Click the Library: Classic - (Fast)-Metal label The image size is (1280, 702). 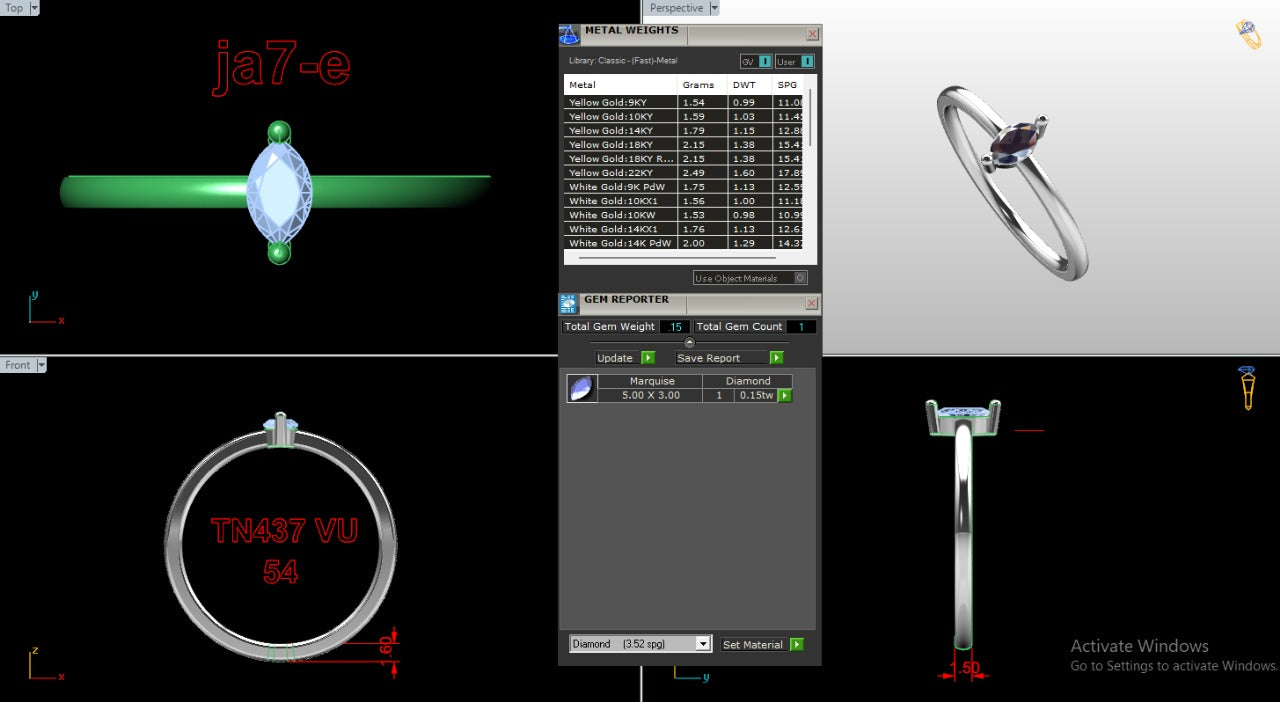[x=623, y=61]
